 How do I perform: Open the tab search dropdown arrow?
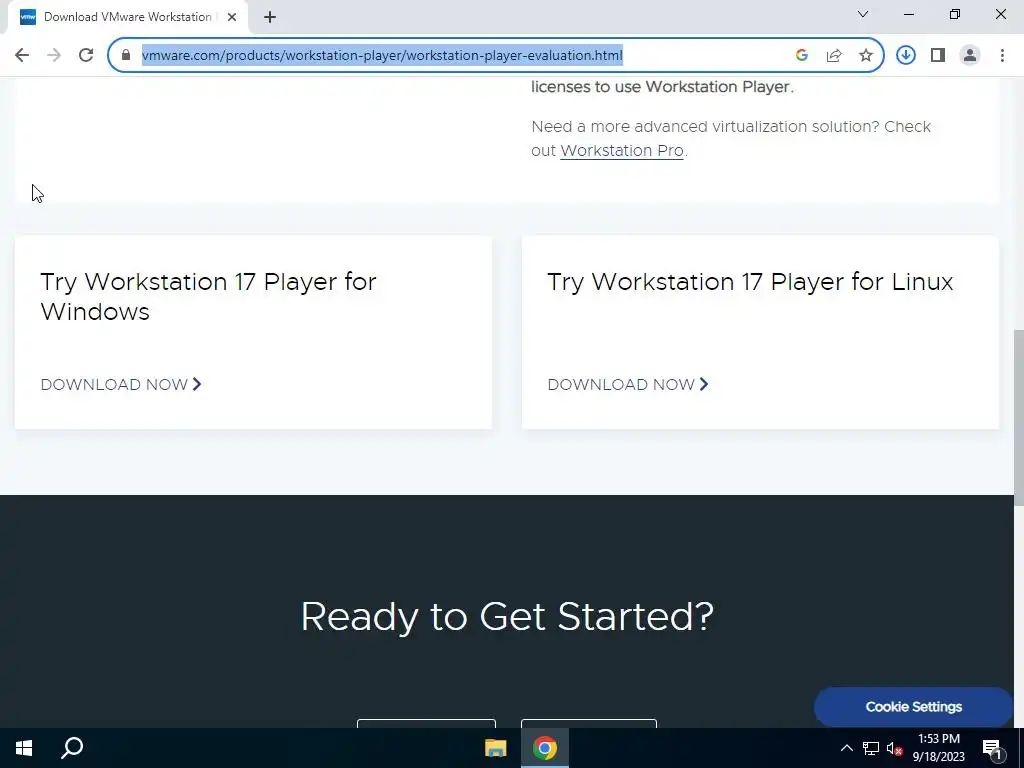coord(863,14)
